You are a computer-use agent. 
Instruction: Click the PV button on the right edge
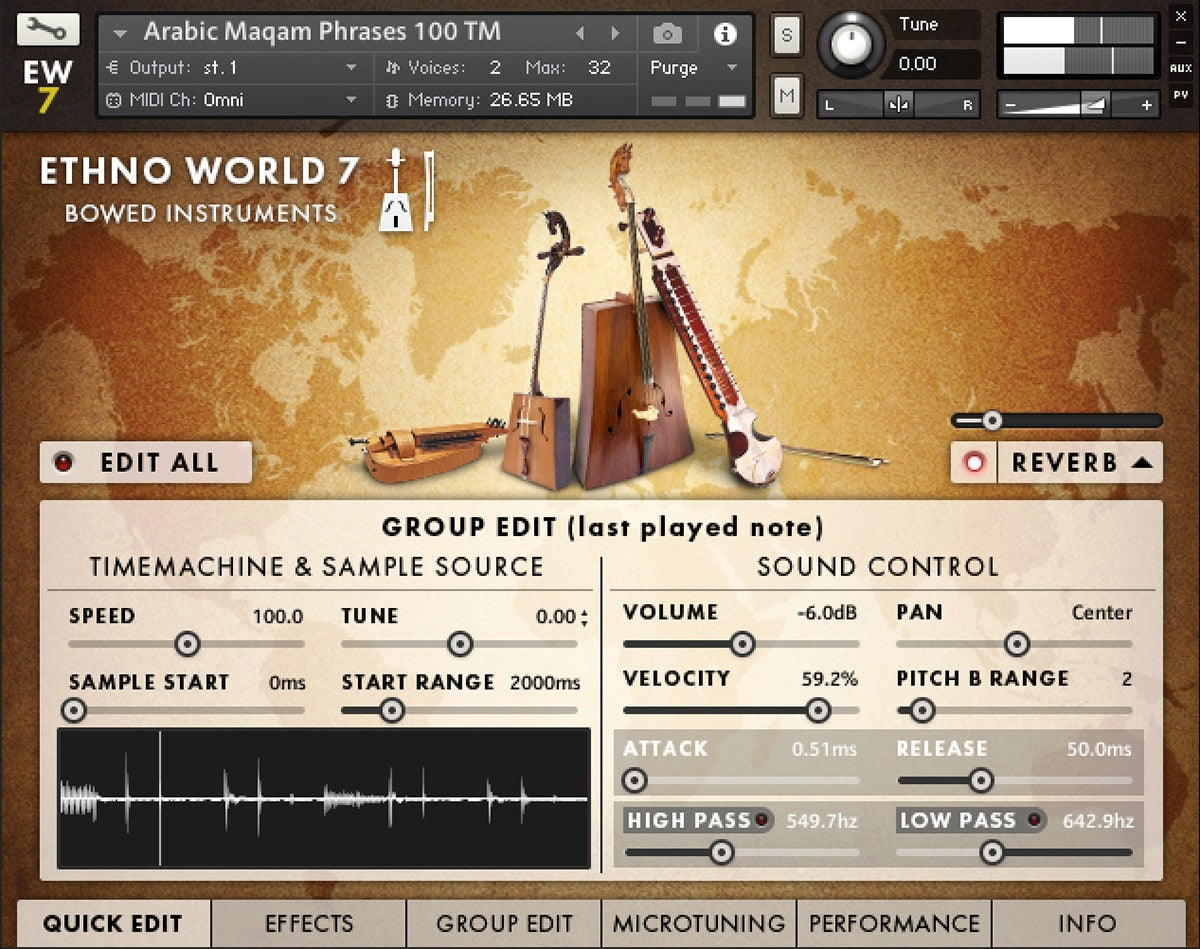[x=1180, y=97]
